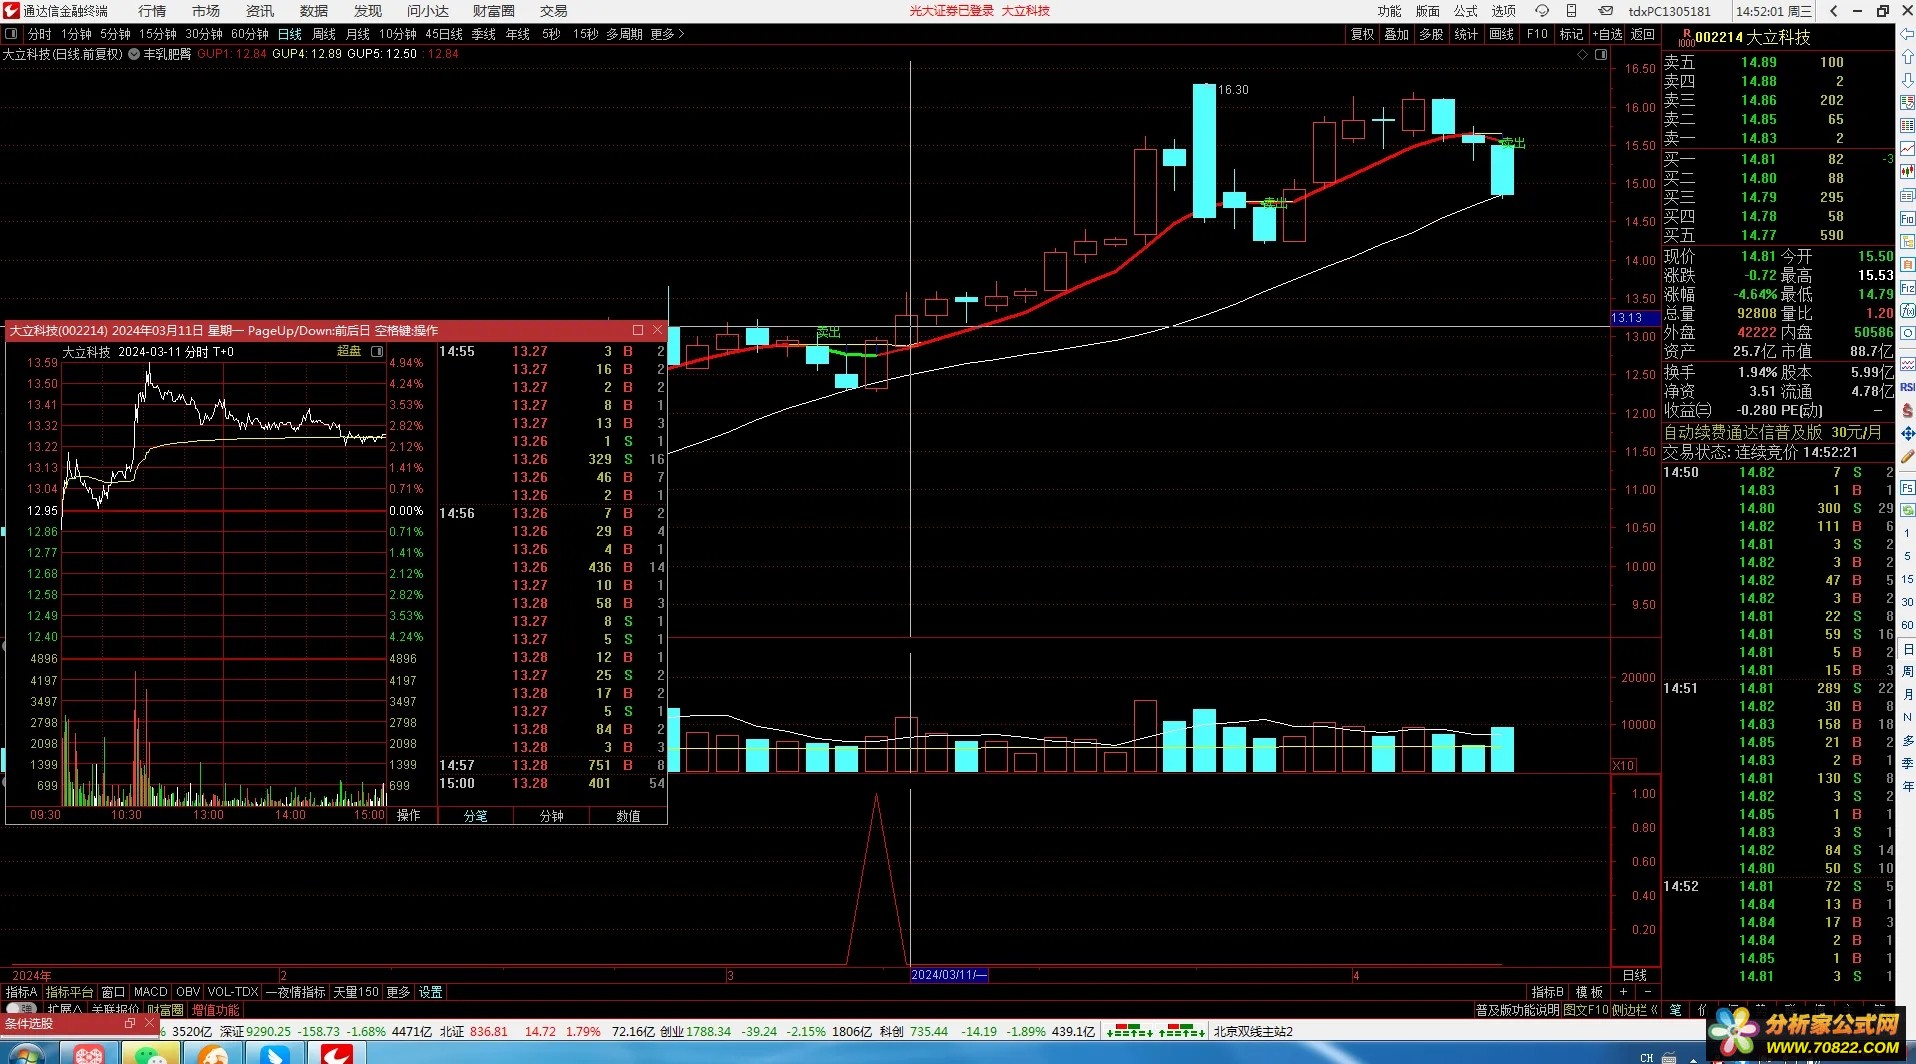Select the 60分钟 period tab
1916x1064 pixels.
point(250,34)
